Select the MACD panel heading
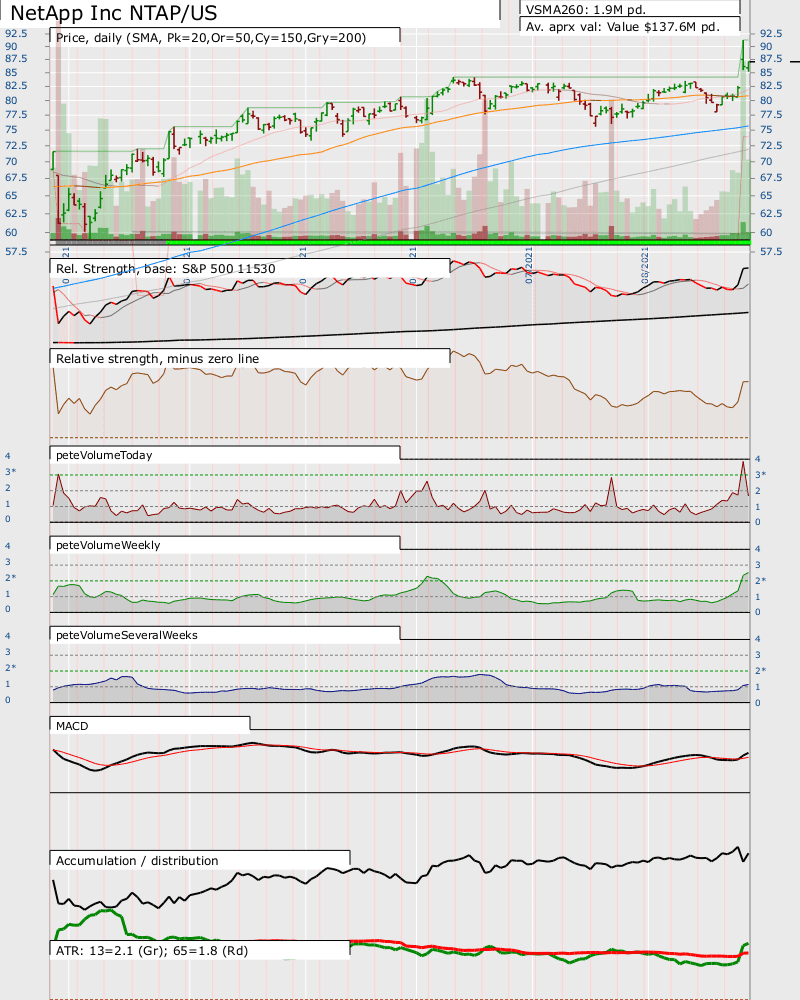Screen dimensions: 800x1000 72,726
